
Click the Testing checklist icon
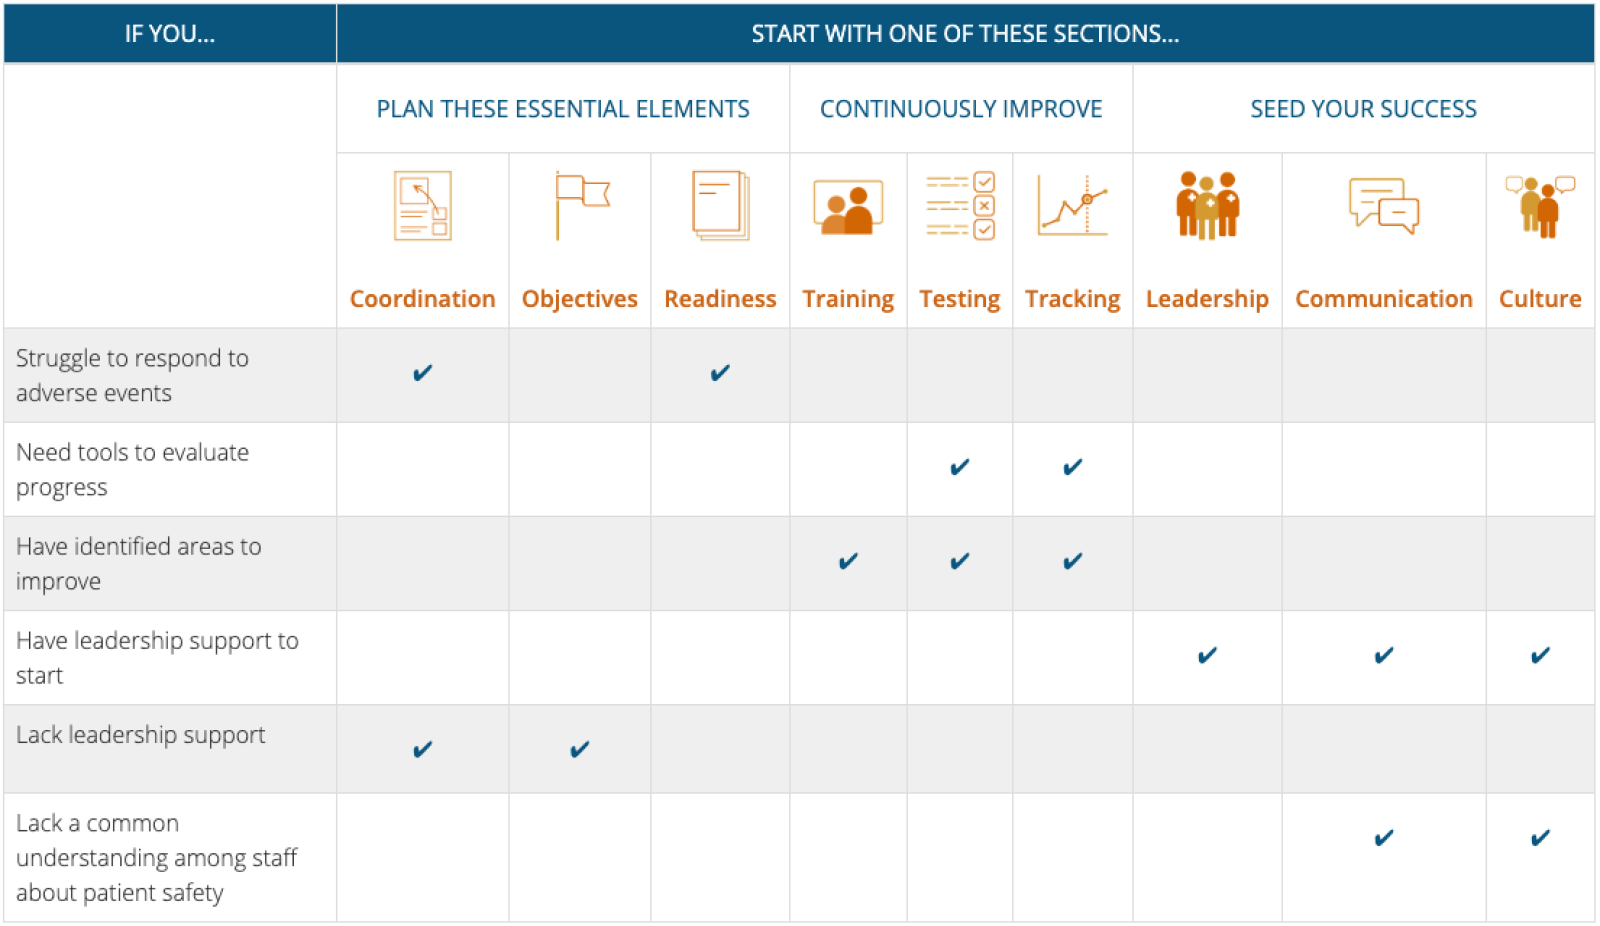960,206
